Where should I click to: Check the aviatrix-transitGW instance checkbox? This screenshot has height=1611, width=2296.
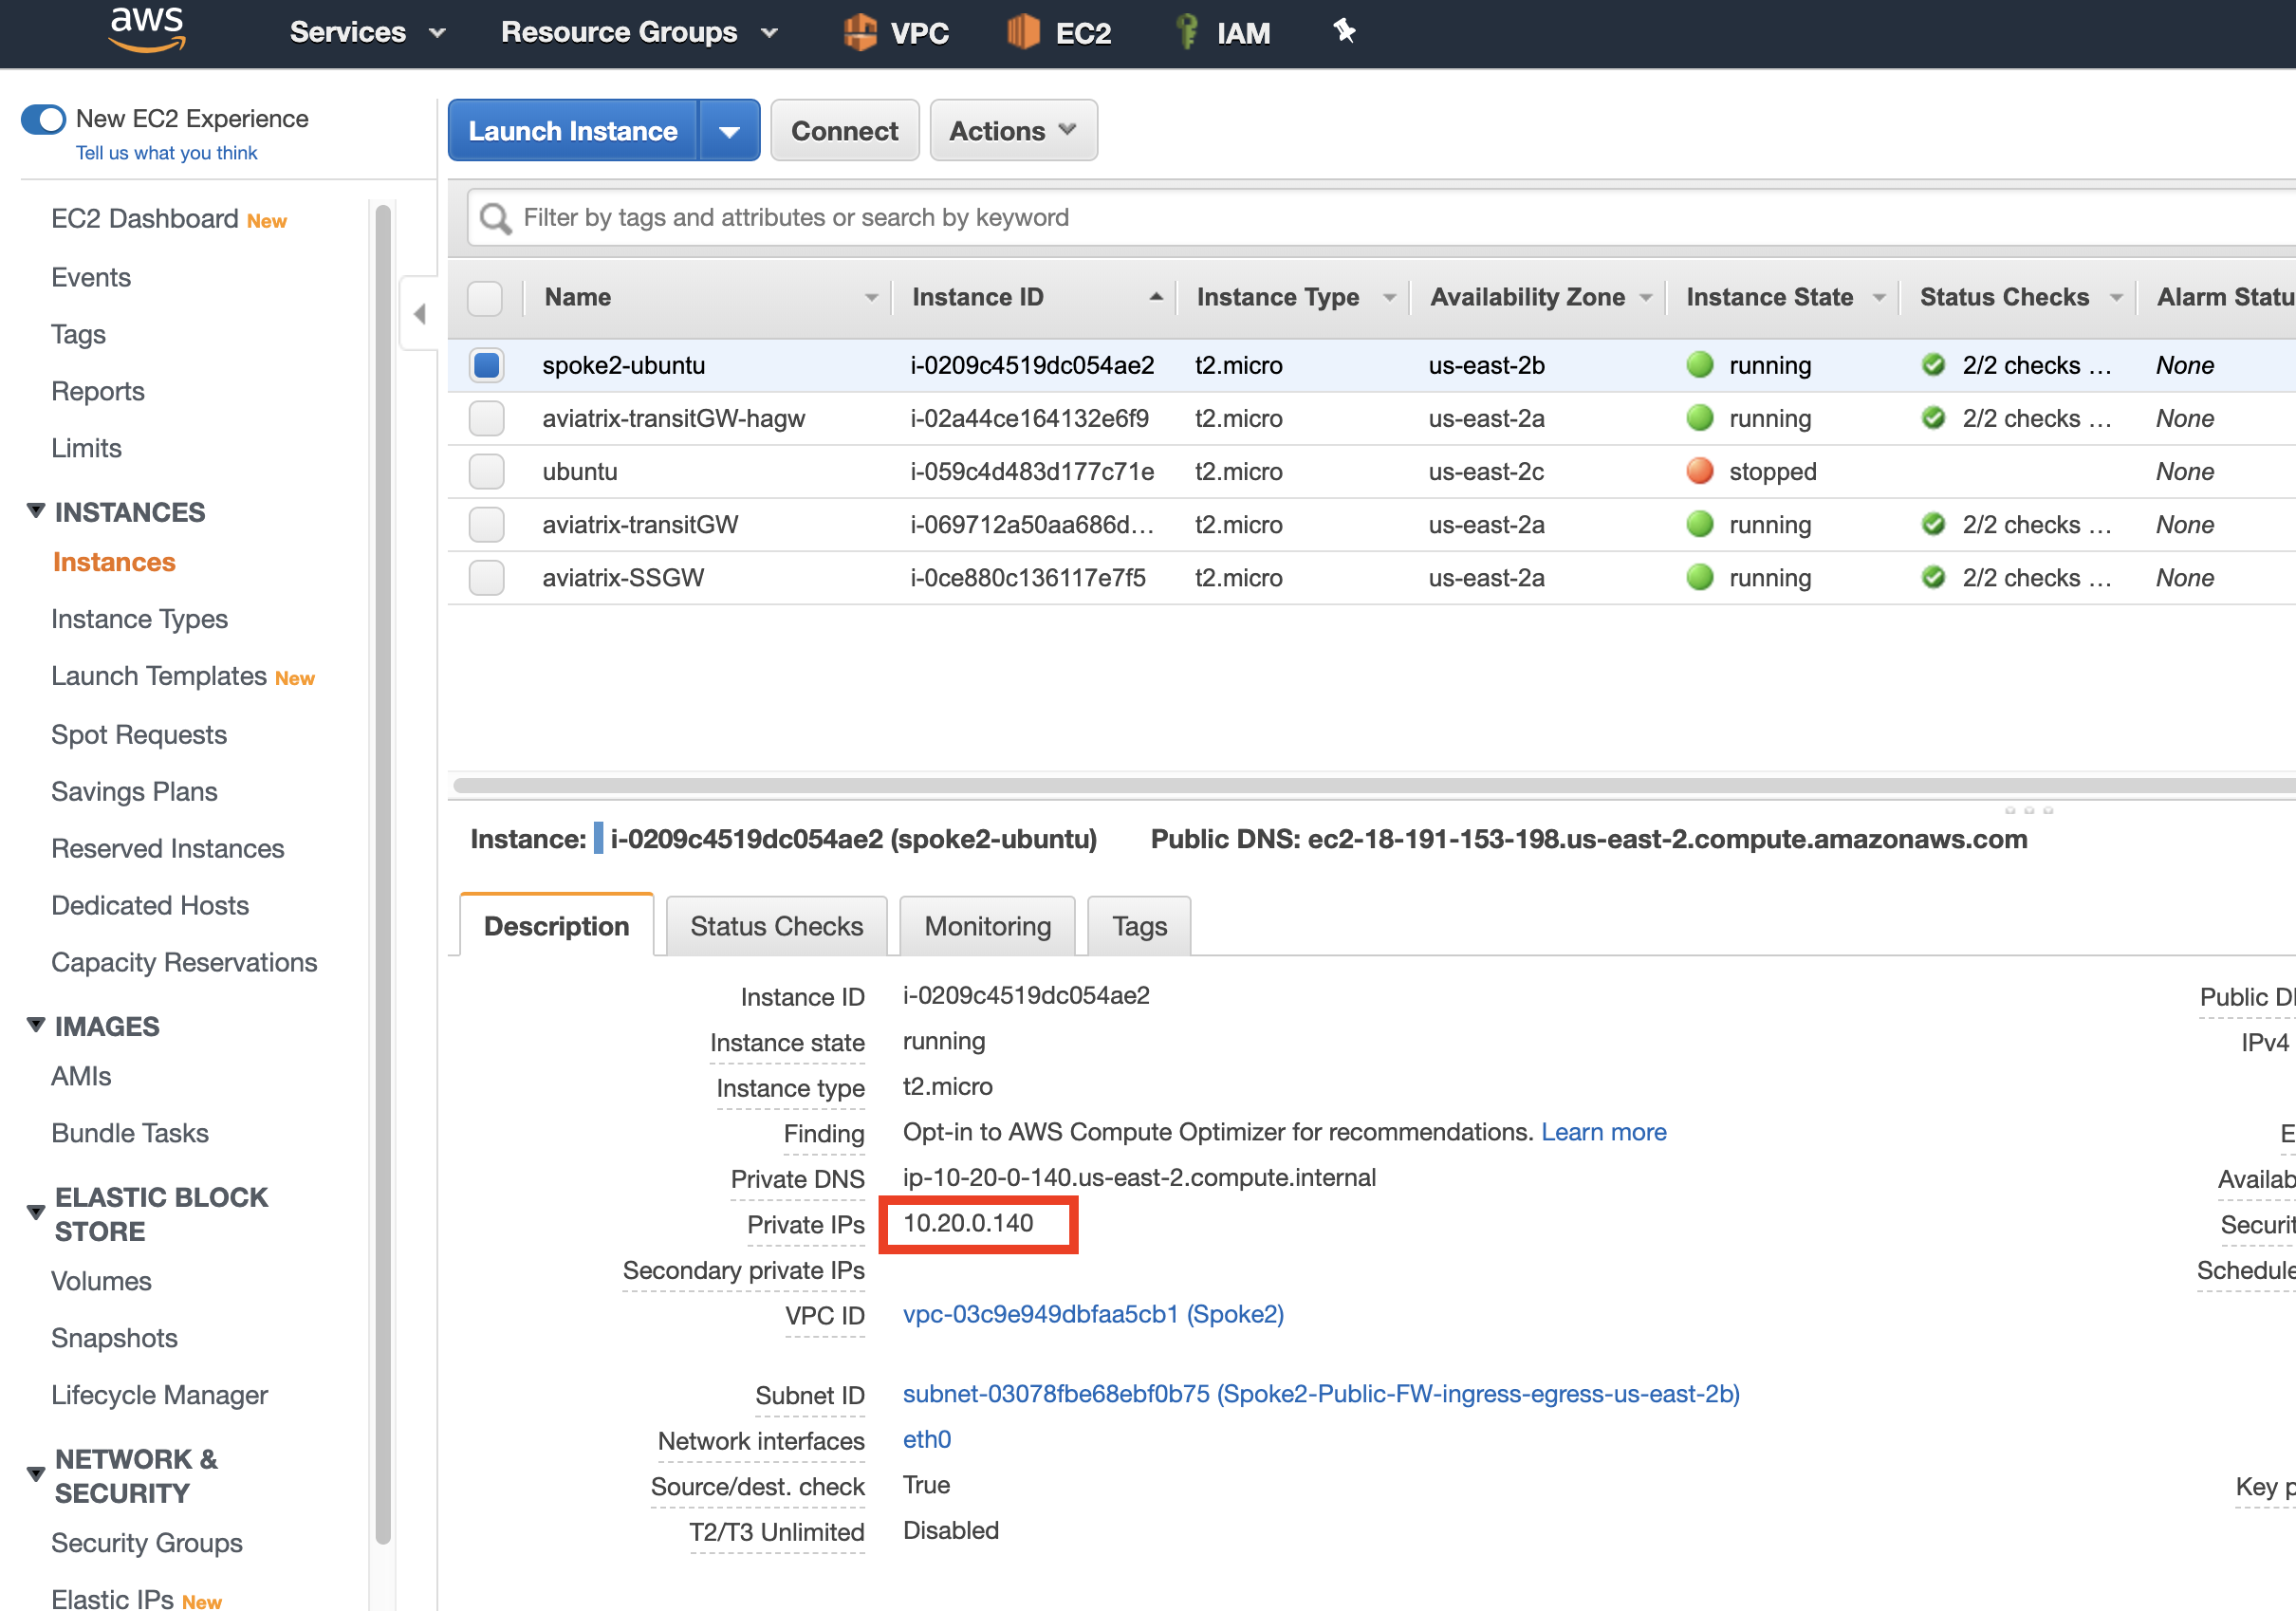coord(486,524)
